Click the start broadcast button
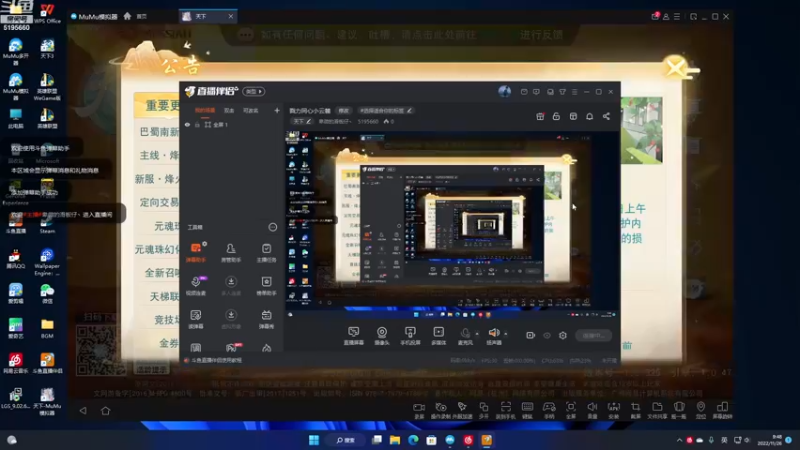The height and width of the screenshot is (450, 800). [x=593, y=335]
